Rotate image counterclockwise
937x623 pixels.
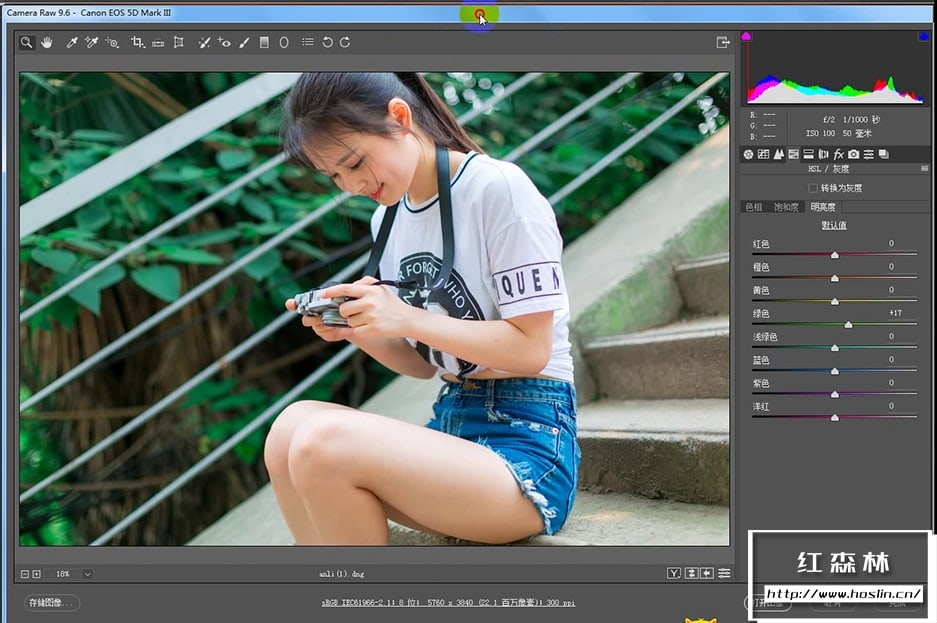[x=327, y=42]
